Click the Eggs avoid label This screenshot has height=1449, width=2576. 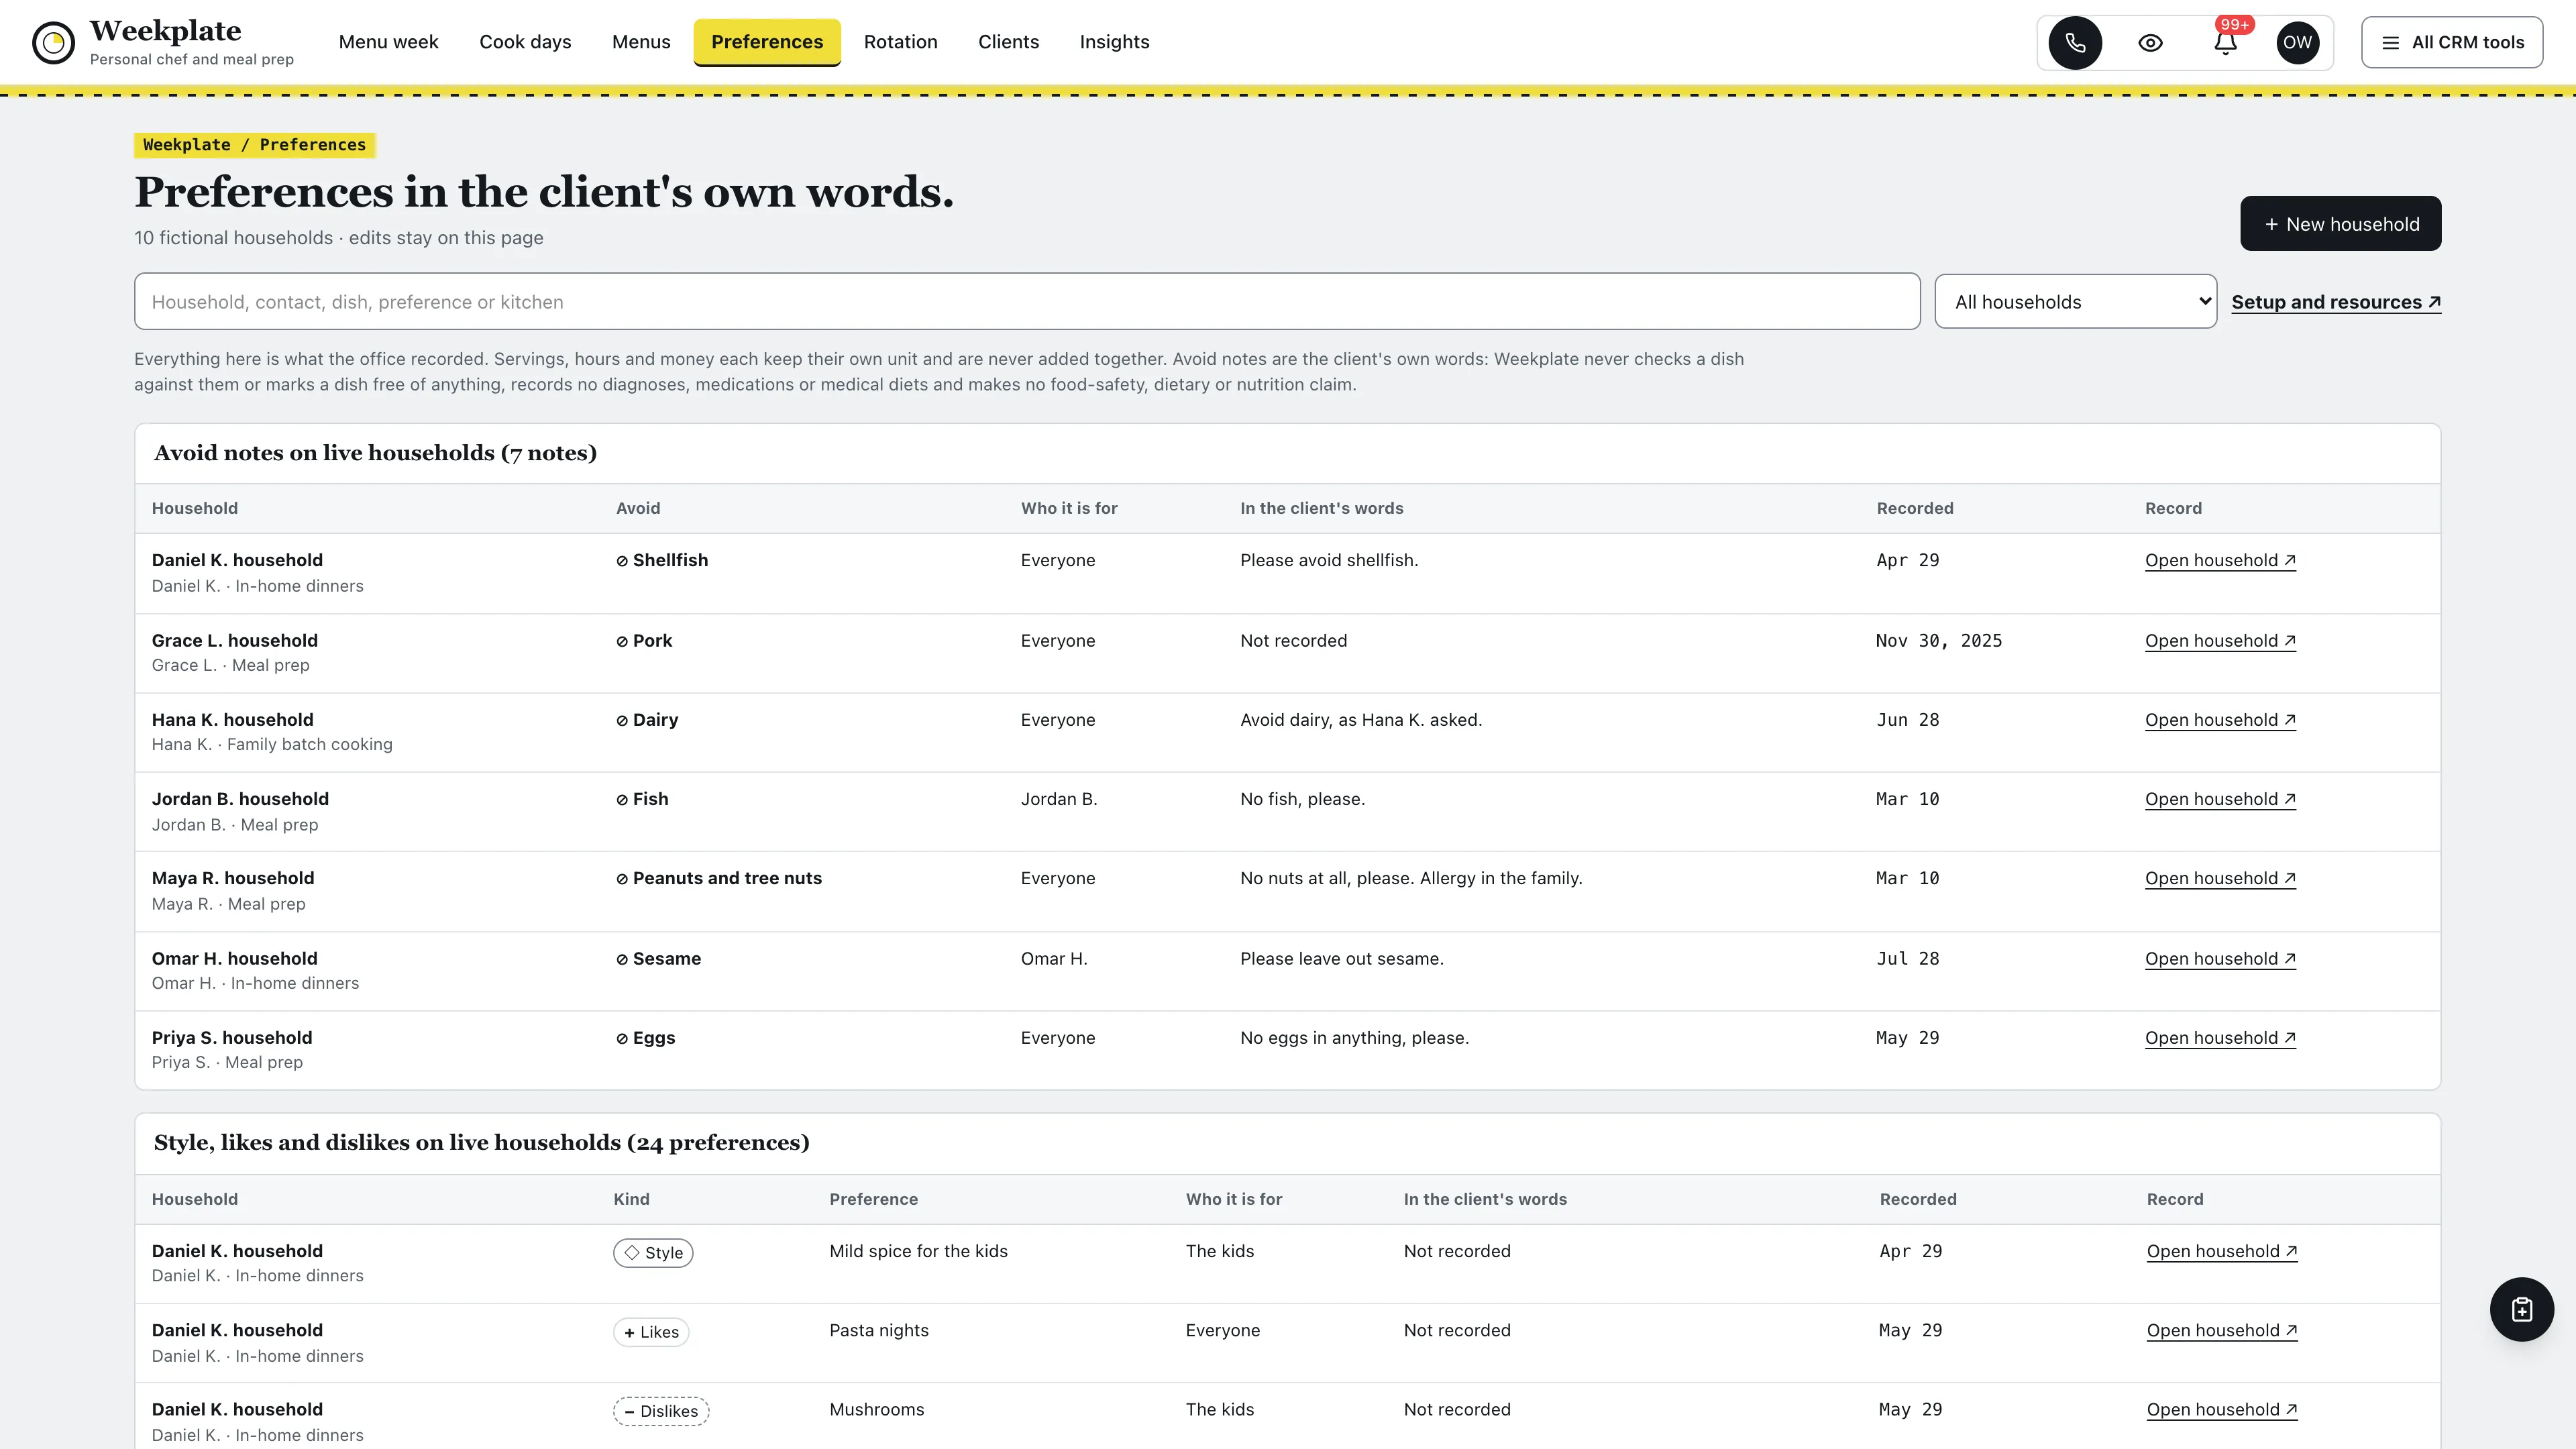[645, 1038]
